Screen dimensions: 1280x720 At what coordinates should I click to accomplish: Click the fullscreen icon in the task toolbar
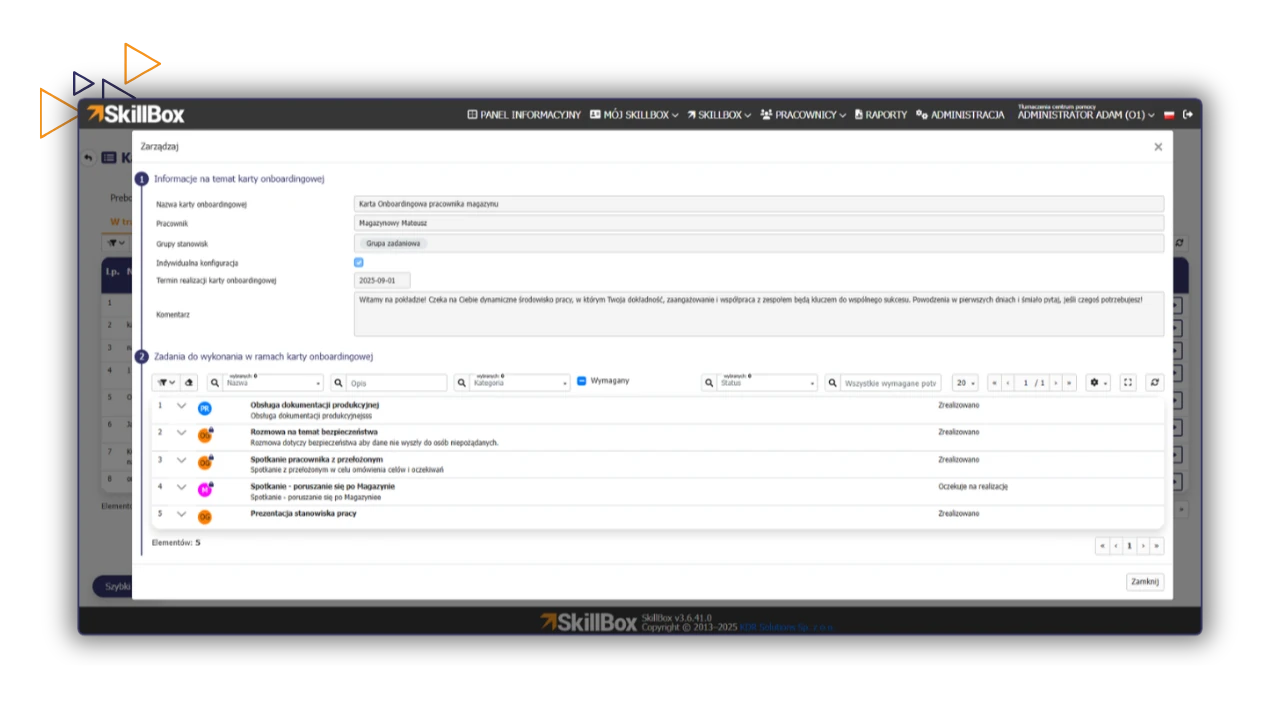click(x=1128, y=383)
